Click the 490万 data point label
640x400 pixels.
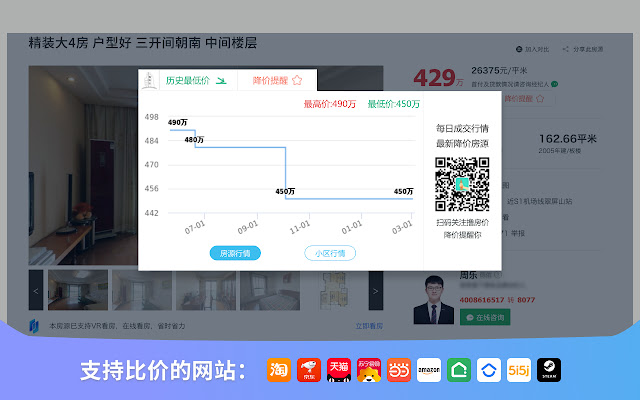tap(178, 122)
